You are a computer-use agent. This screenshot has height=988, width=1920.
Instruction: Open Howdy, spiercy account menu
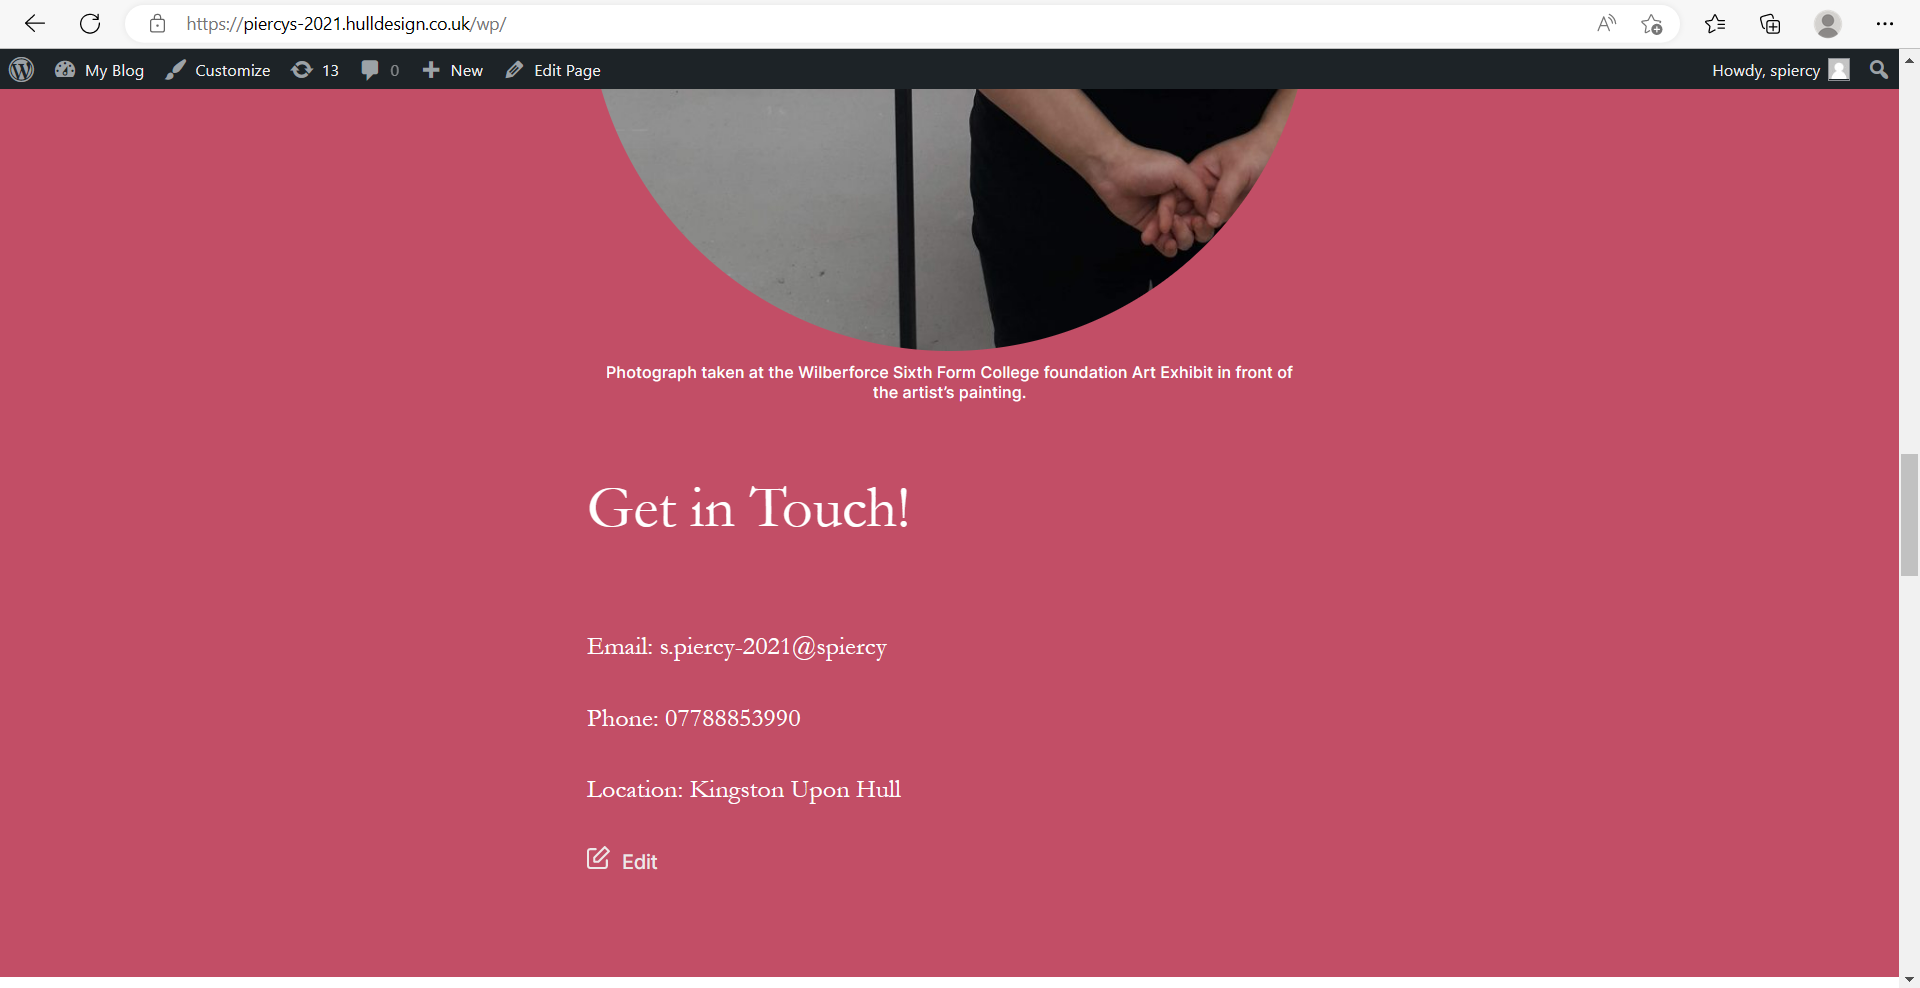1779,70
